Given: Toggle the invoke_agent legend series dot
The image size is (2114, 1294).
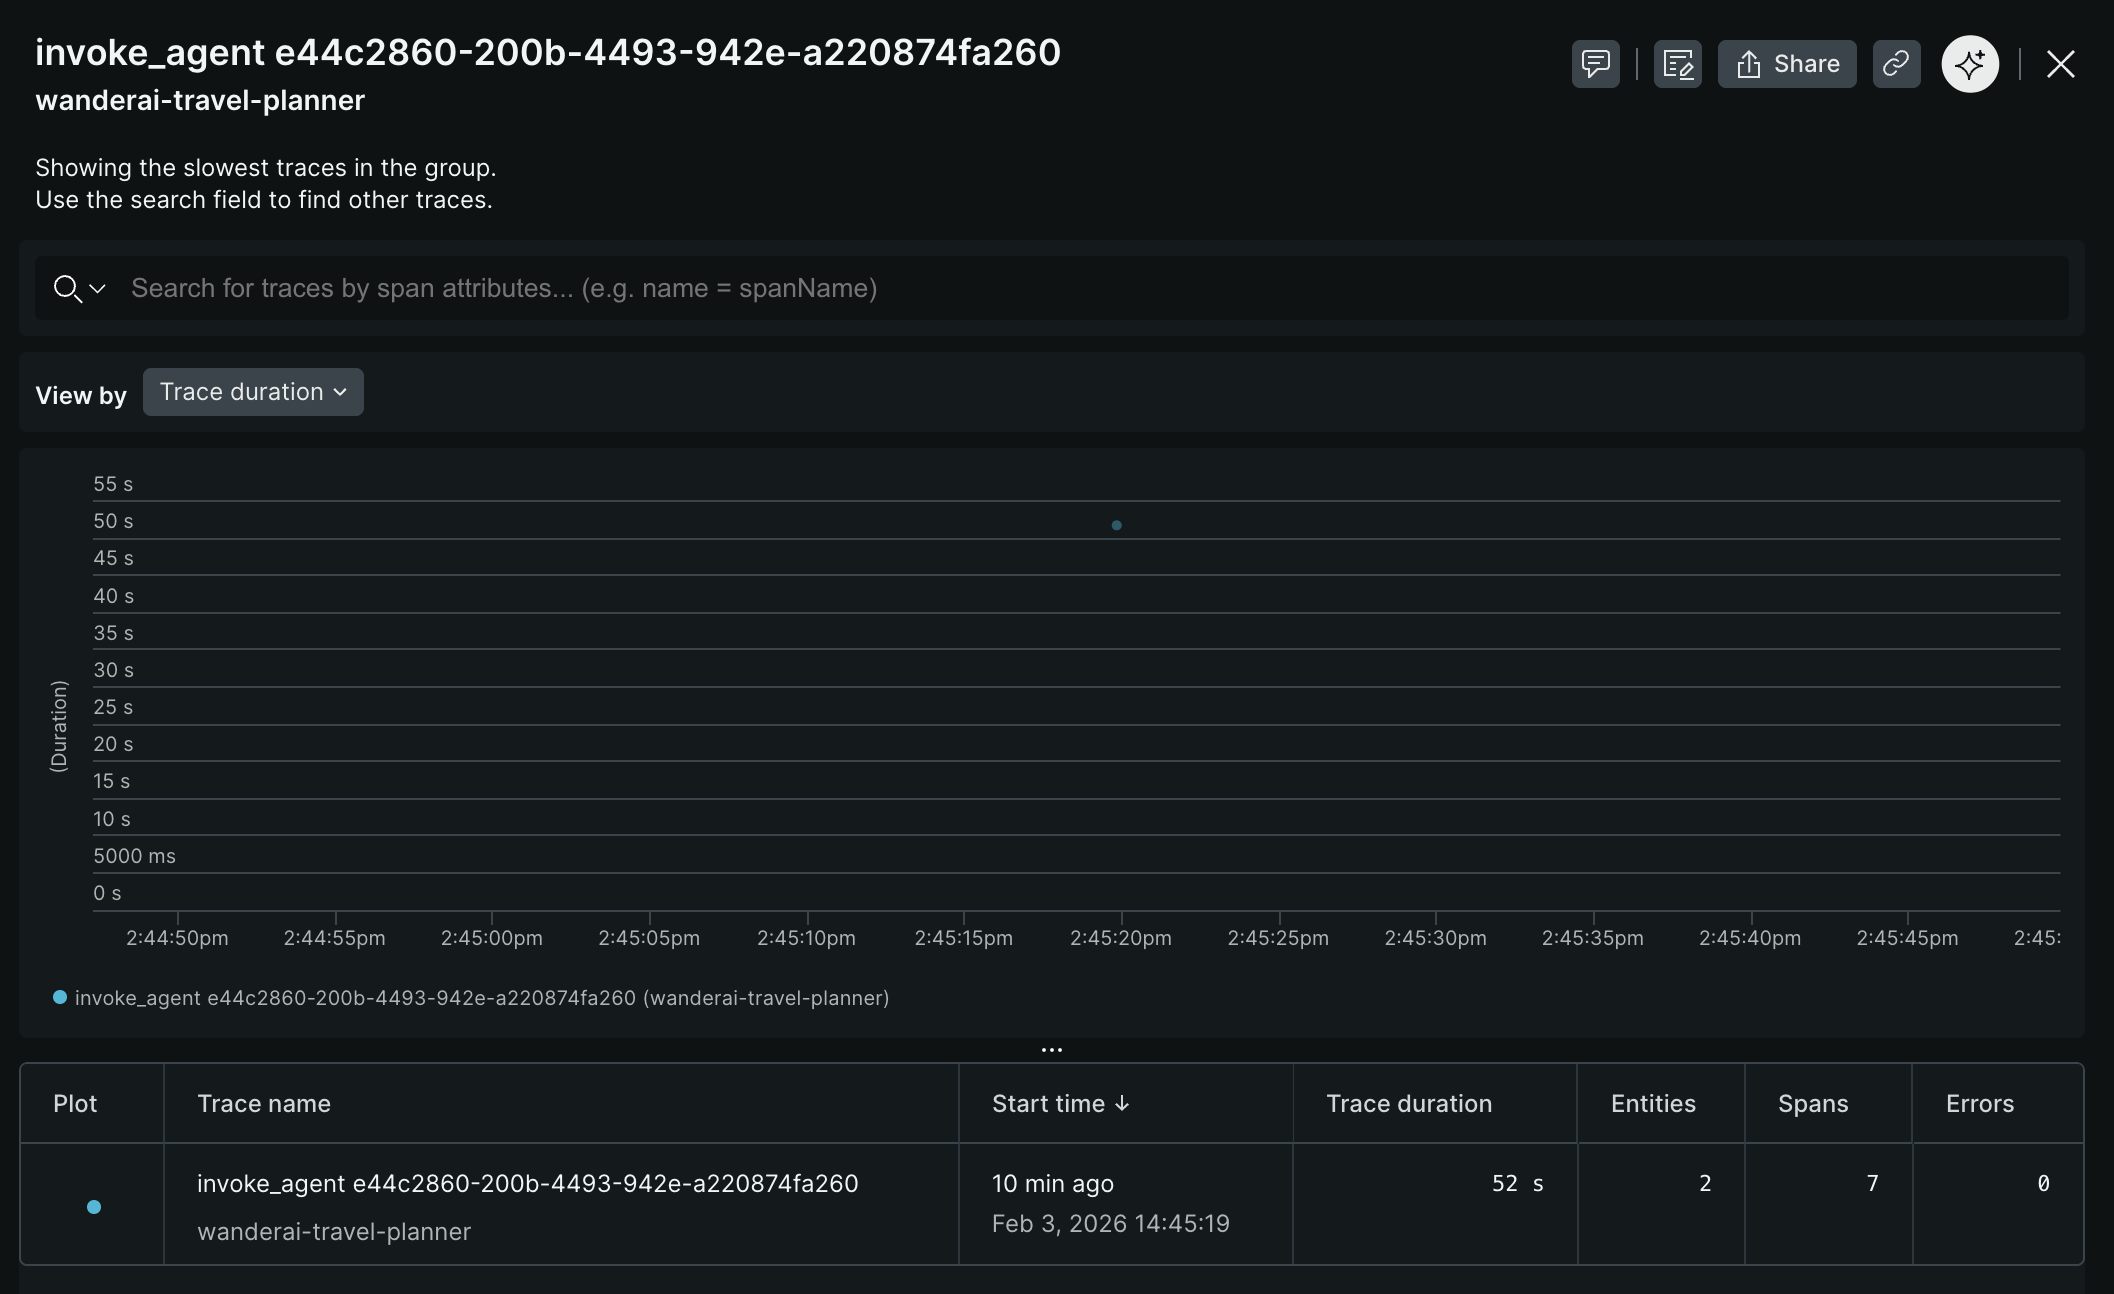Looking at the screenshot, I should (60, 997).
